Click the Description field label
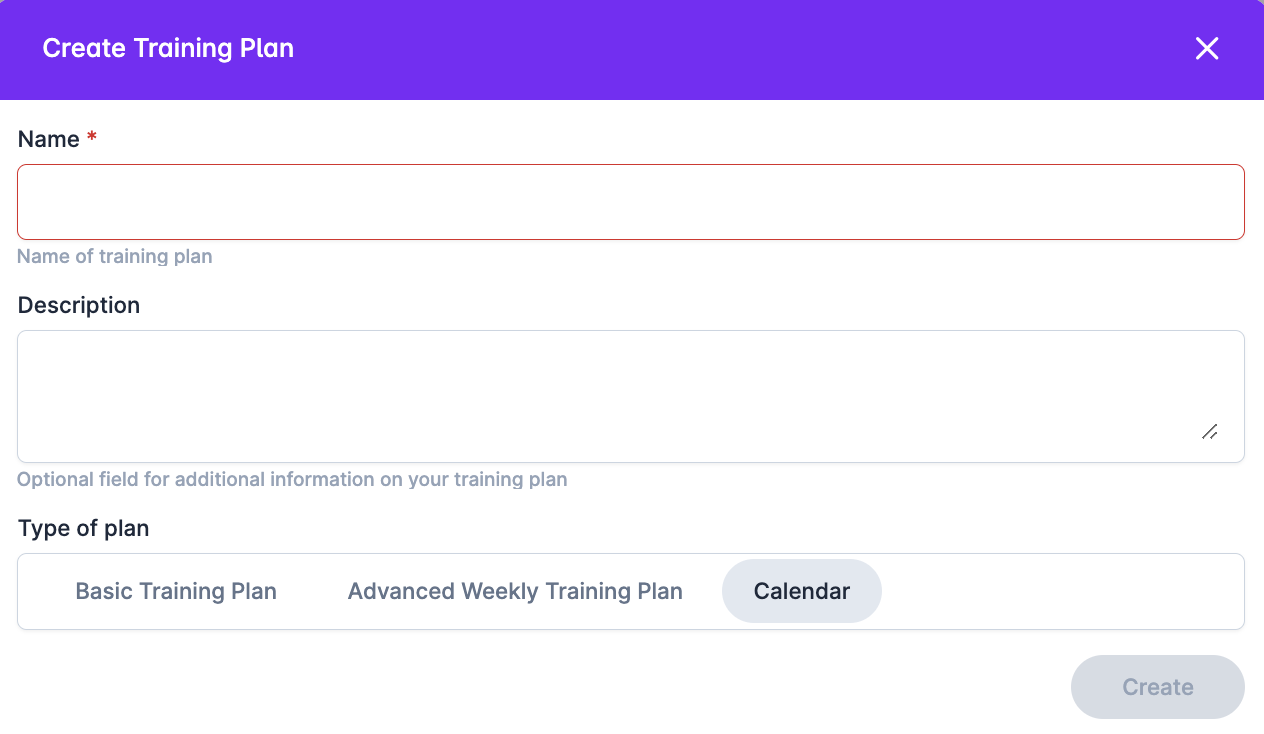 (x=79, y=305)
